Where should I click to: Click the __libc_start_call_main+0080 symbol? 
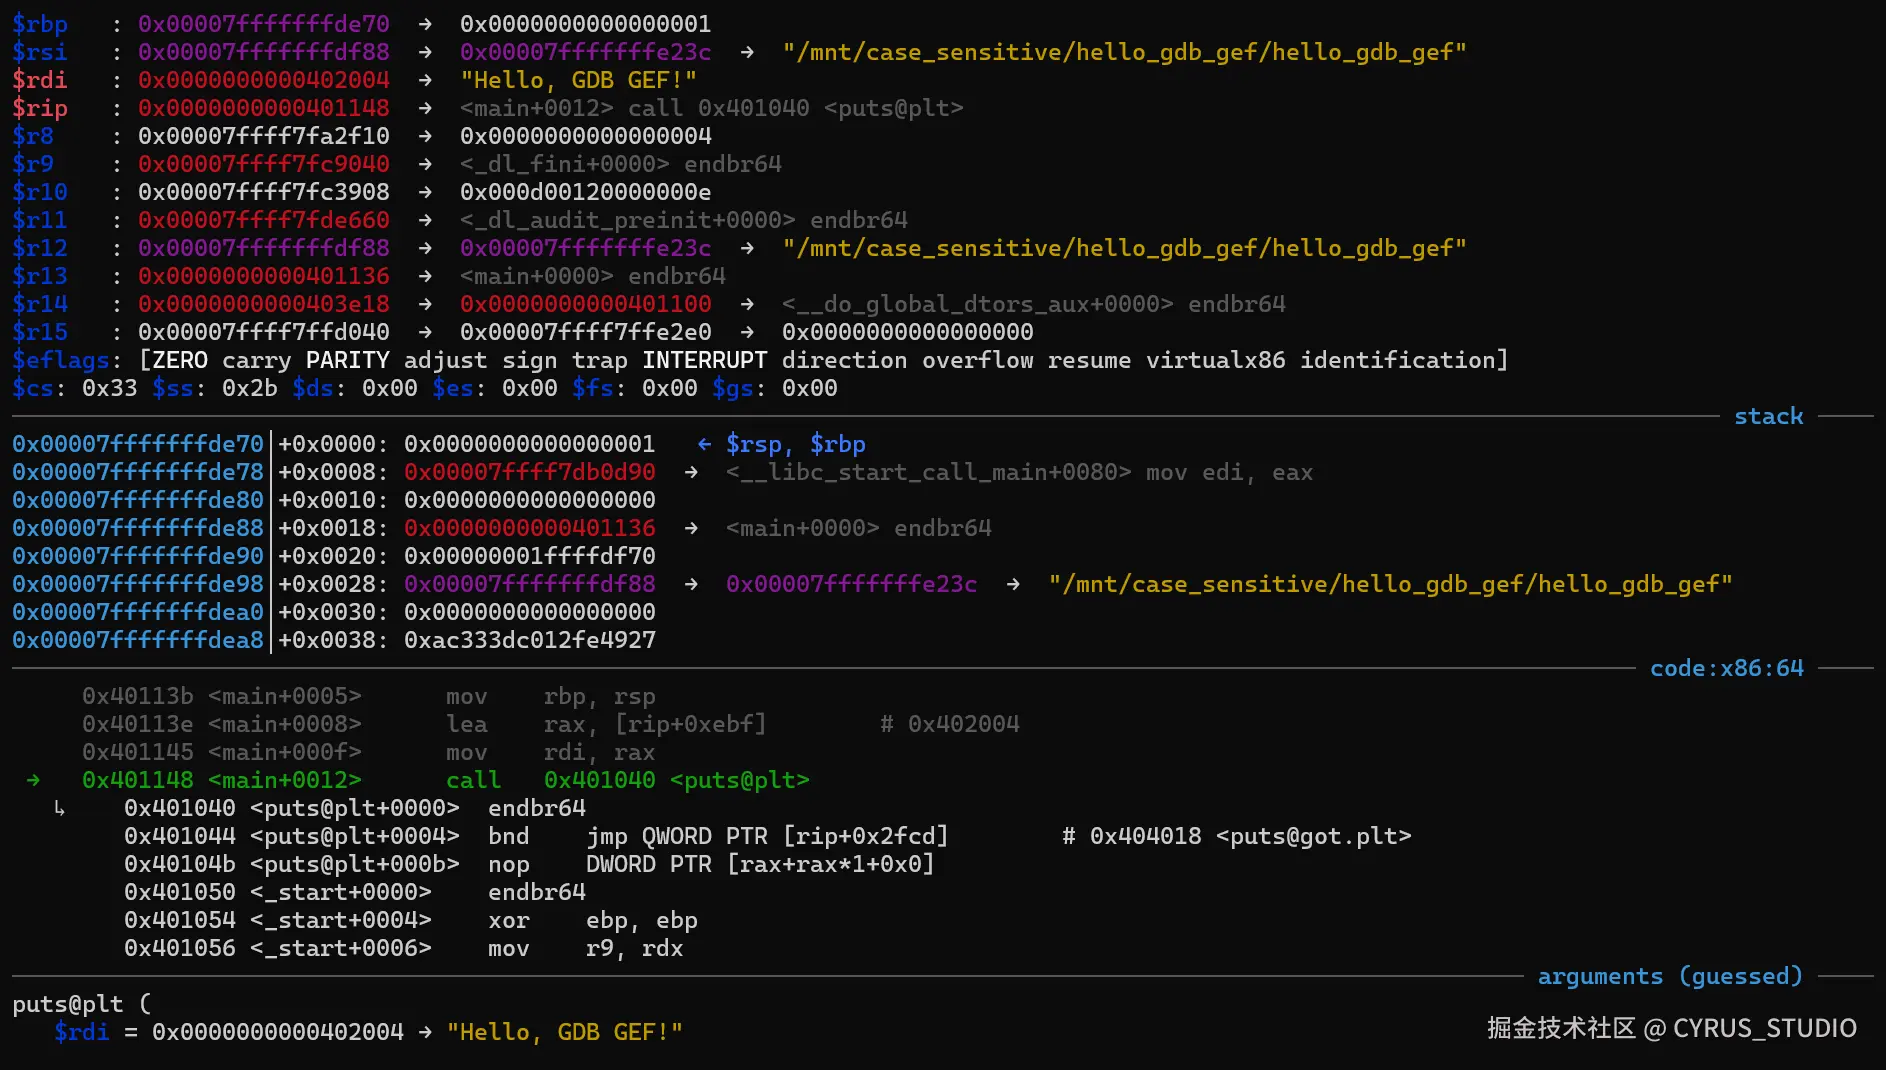click(928, 472)
